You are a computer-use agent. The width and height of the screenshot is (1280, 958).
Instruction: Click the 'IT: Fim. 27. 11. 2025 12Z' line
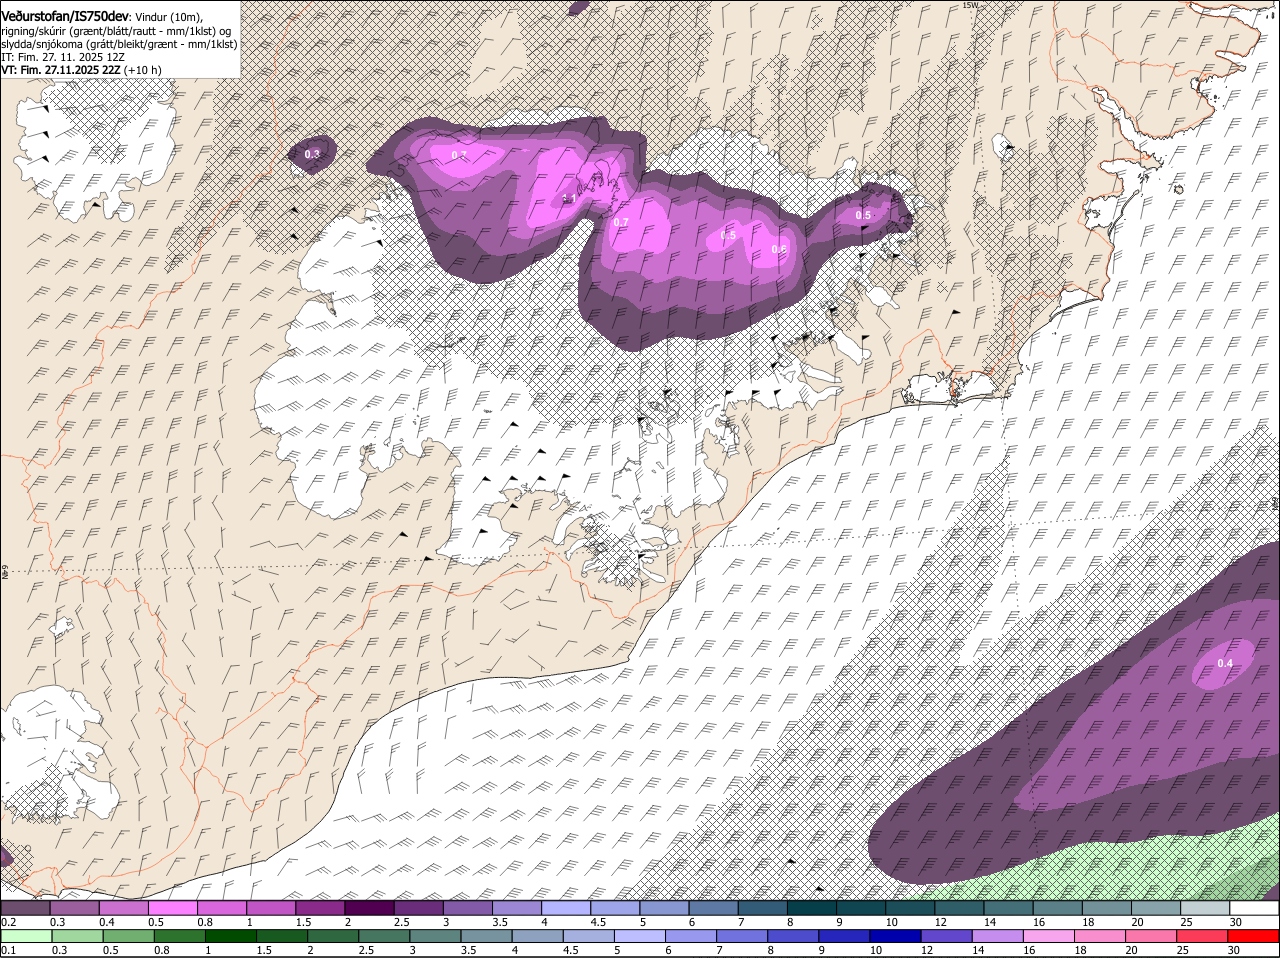[x=63, y=57]
